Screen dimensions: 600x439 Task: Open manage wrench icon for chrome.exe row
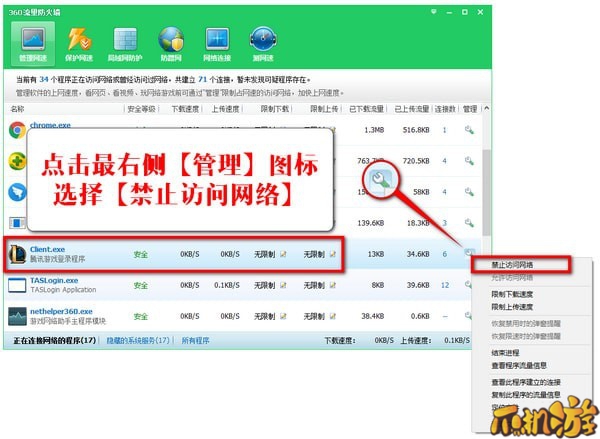[469, 130]
